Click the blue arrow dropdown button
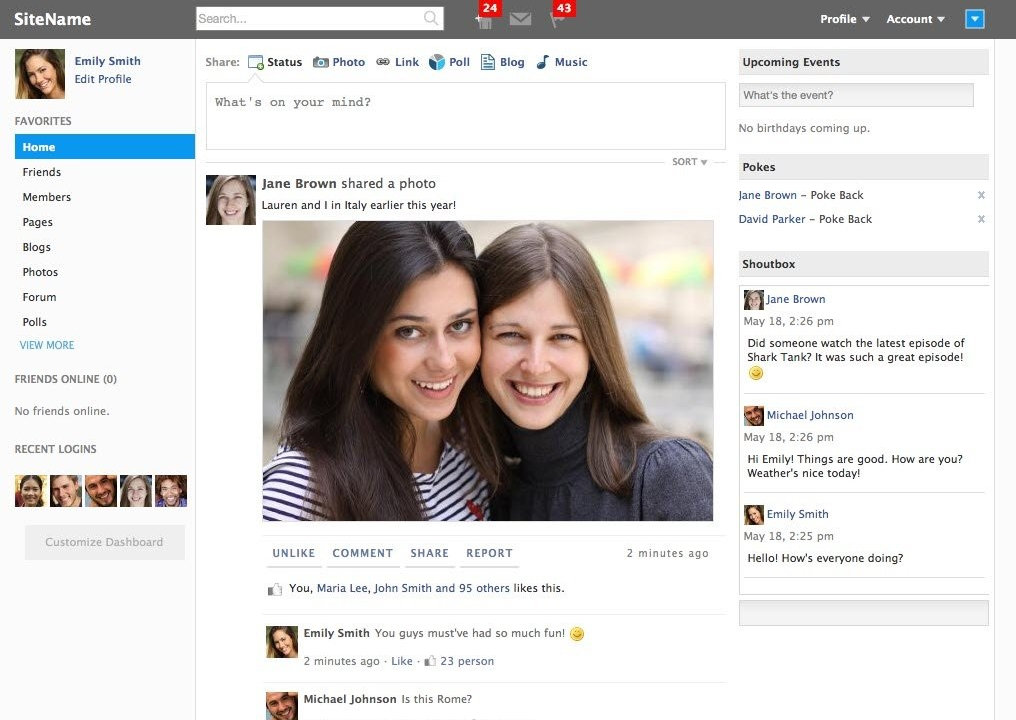The width and height of the screenshot is (1016, 720). point(975,19)
